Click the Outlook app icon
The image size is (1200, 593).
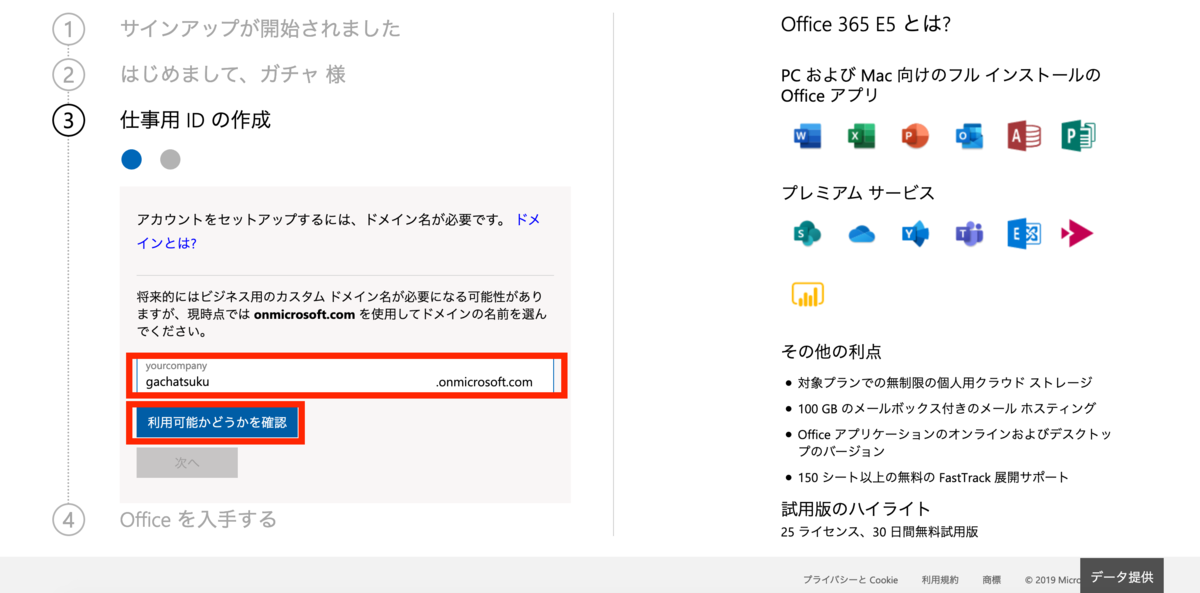pyautogui.click(x=969, y=135)
